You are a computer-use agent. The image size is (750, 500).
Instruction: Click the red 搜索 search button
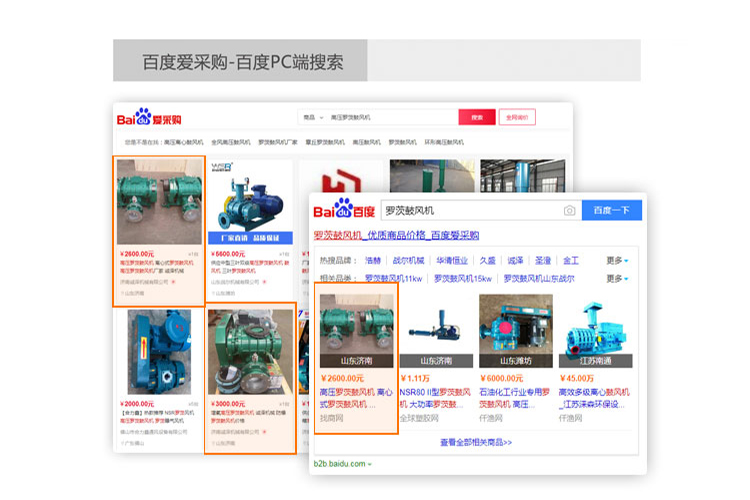pyautogui.click(x=477, y=117)
